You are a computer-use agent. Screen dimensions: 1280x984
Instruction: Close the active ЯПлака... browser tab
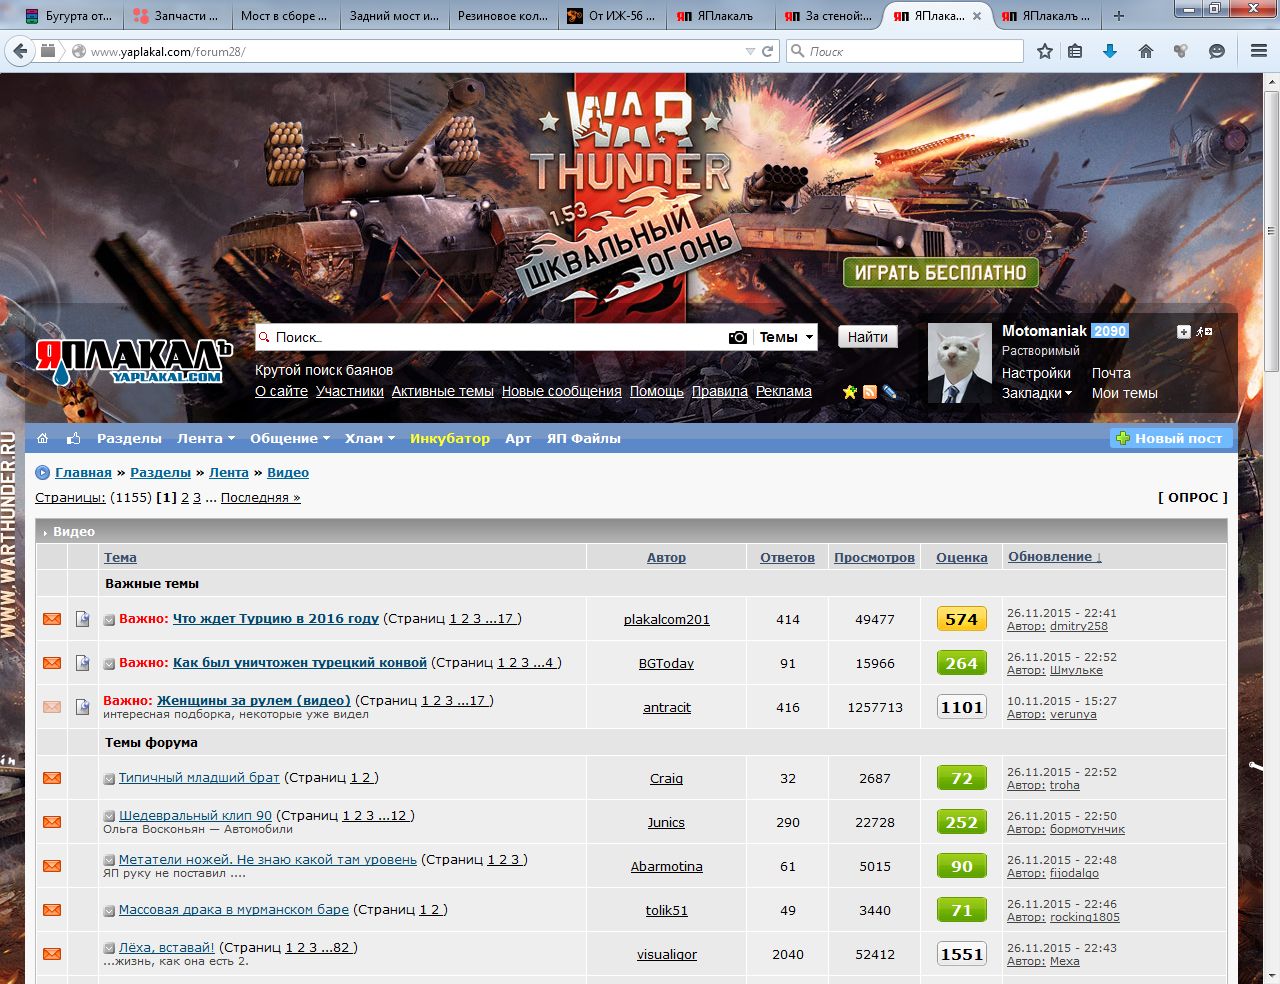(x=977, y=16)
